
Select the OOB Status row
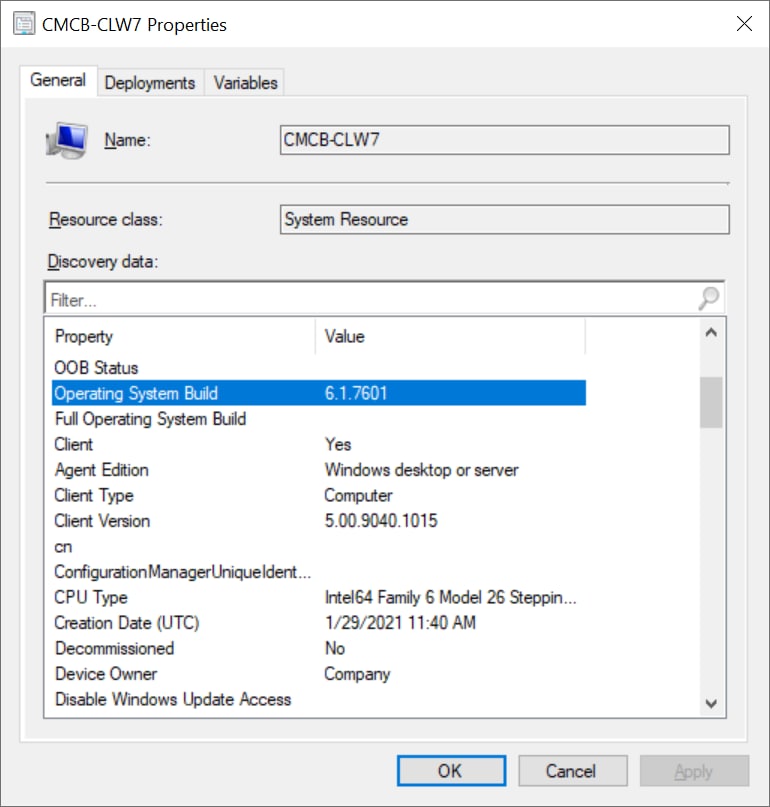319,367
